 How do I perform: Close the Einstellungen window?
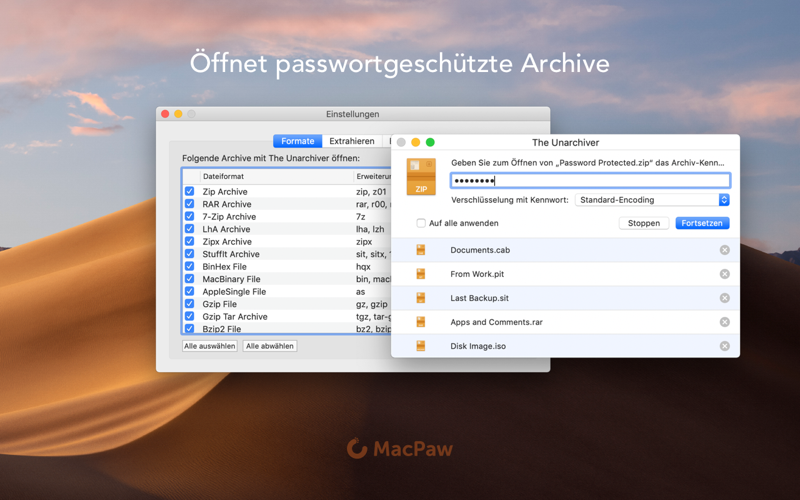165,114
